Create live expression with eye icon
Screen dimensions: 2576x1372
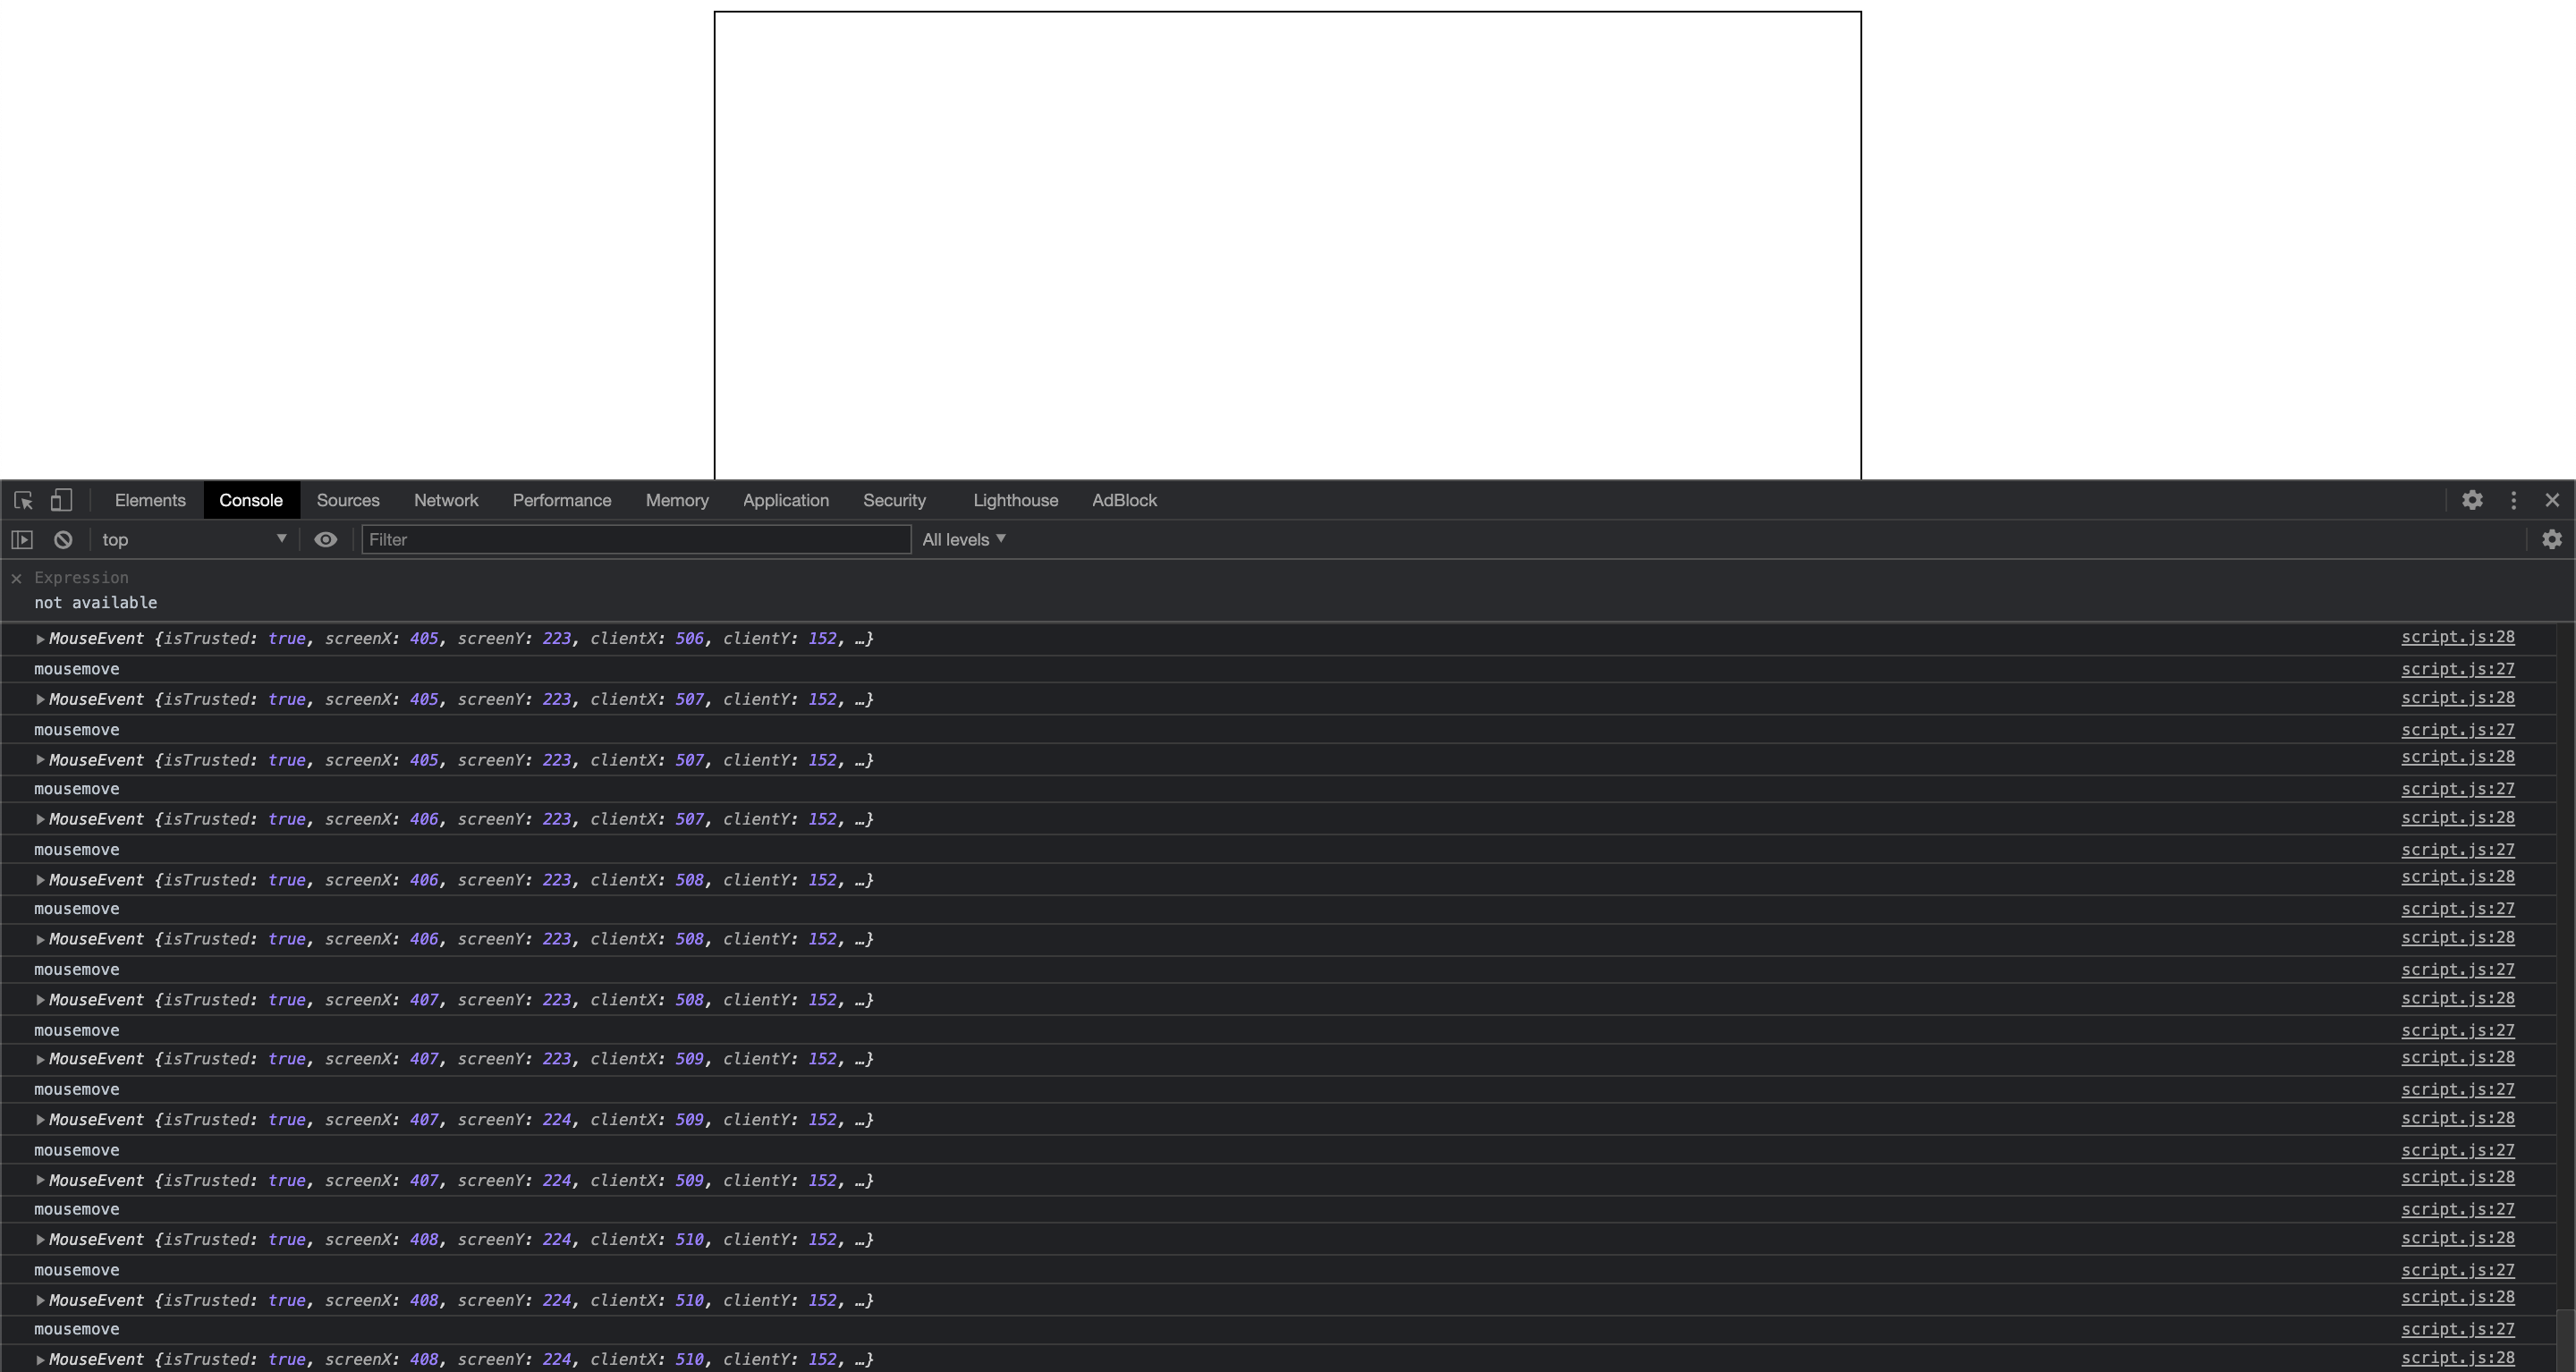point(325,540)
